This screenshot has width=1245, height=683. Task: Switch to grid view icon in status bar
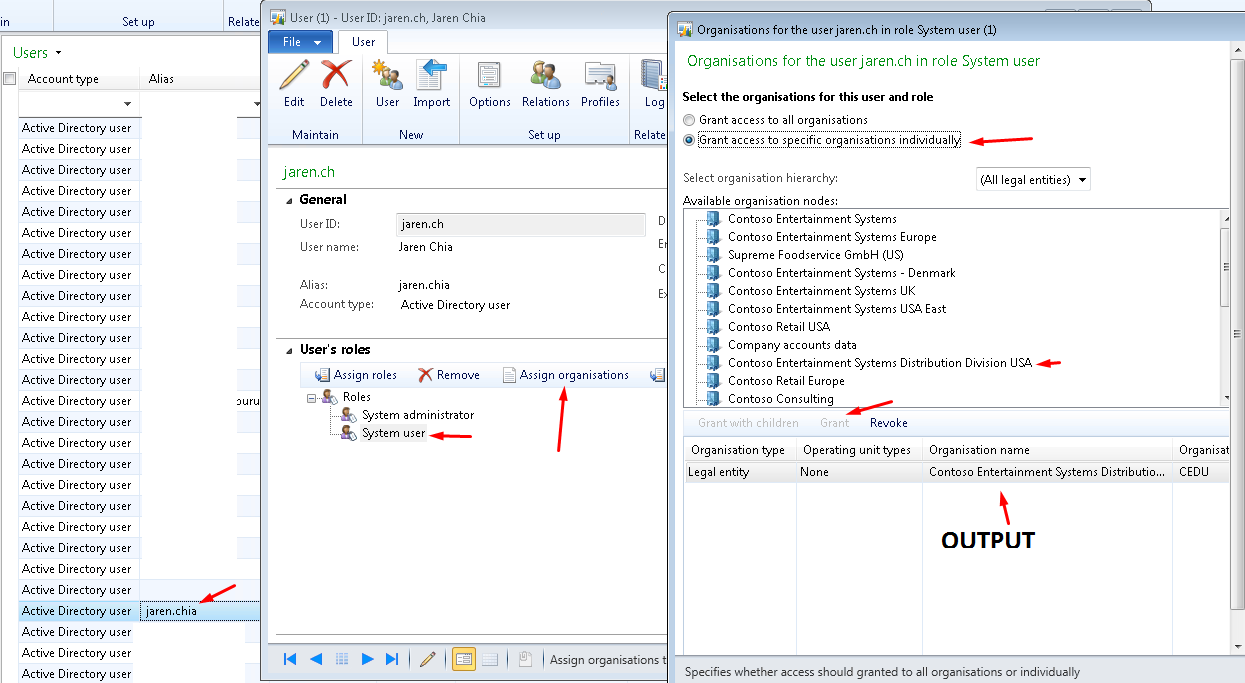490,659
